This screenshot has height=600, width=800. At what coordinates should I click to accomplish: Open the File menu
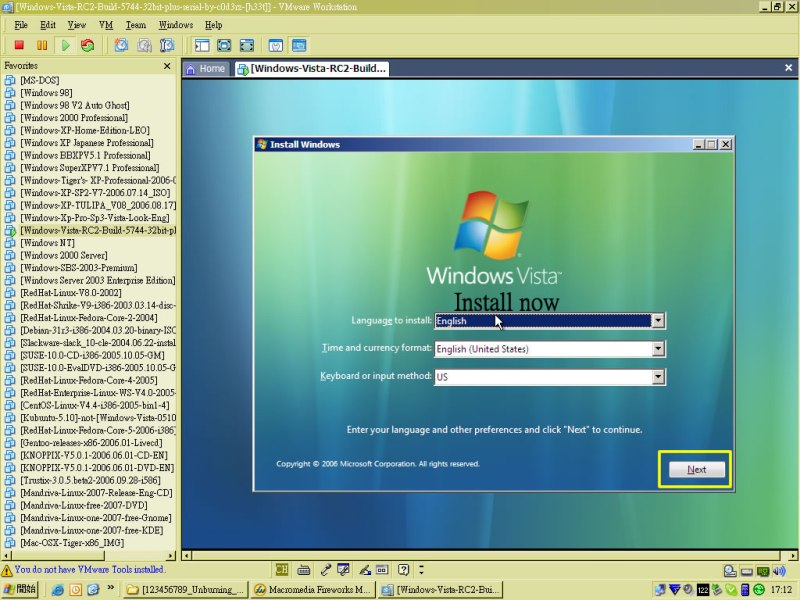(x=21, y=25)
